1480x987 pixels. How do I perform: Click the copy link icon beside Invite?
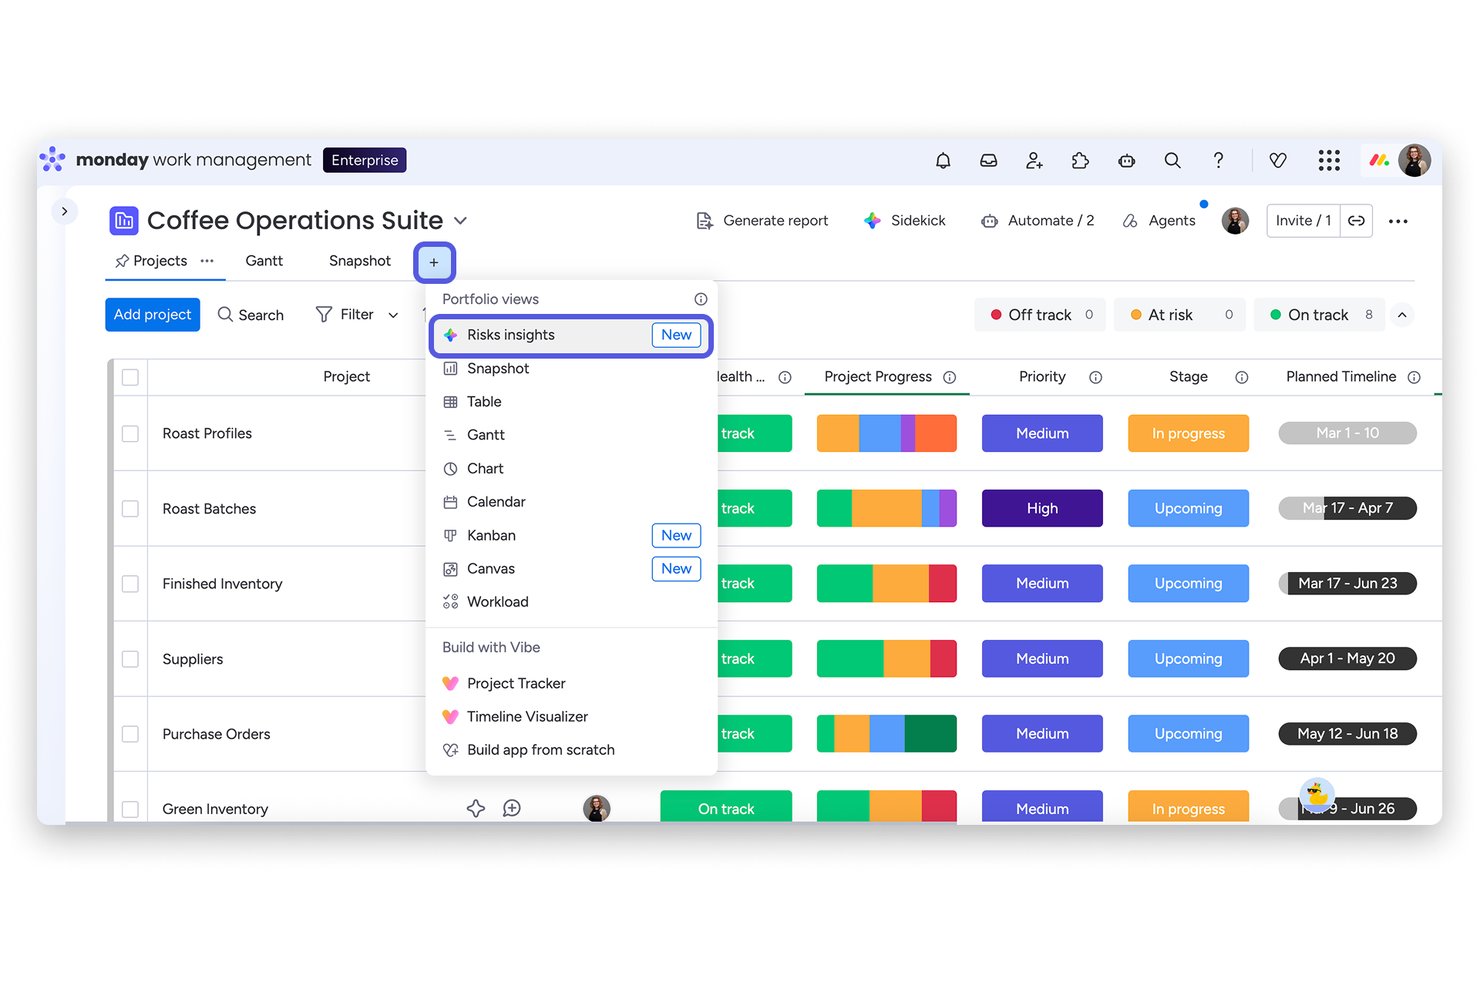click(1356, 221)
